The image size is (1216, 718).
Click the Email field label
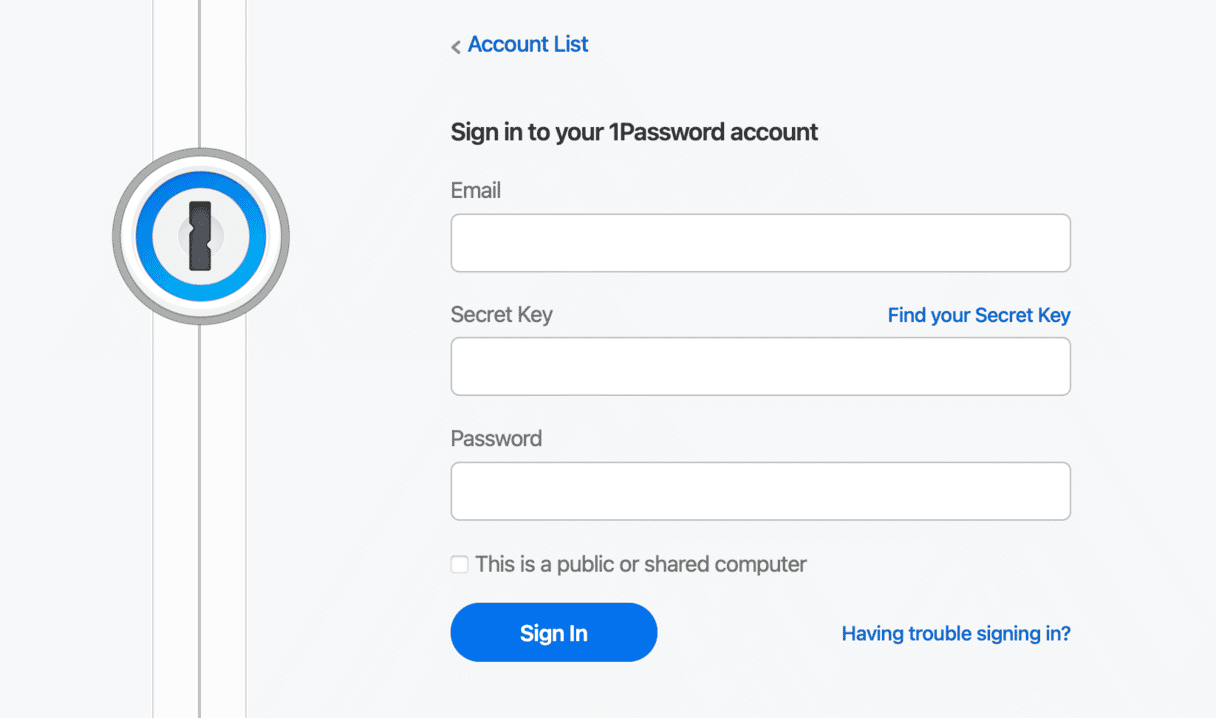(x=476, y=190)
